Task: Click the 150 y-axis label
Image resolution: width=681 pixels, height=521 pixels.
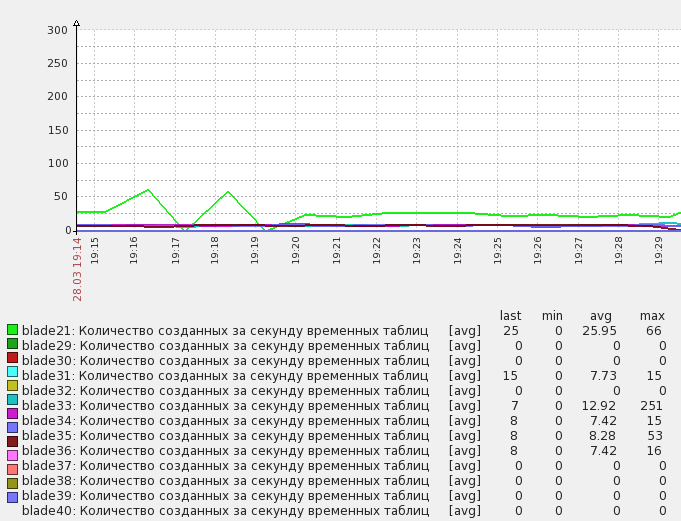Action: pos(58,130)
